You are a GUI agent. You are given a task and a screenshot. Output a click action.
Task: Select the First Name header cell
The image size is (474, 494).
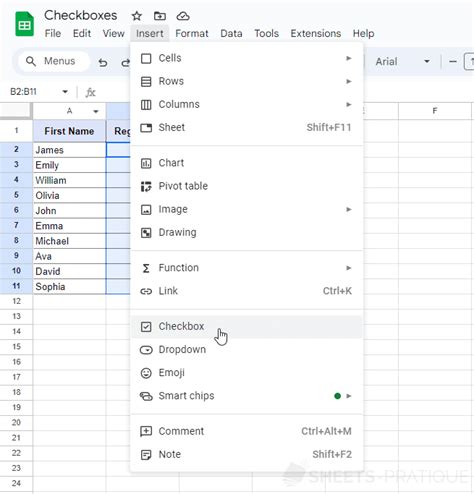pyautogui.click(x=69, y=131)
